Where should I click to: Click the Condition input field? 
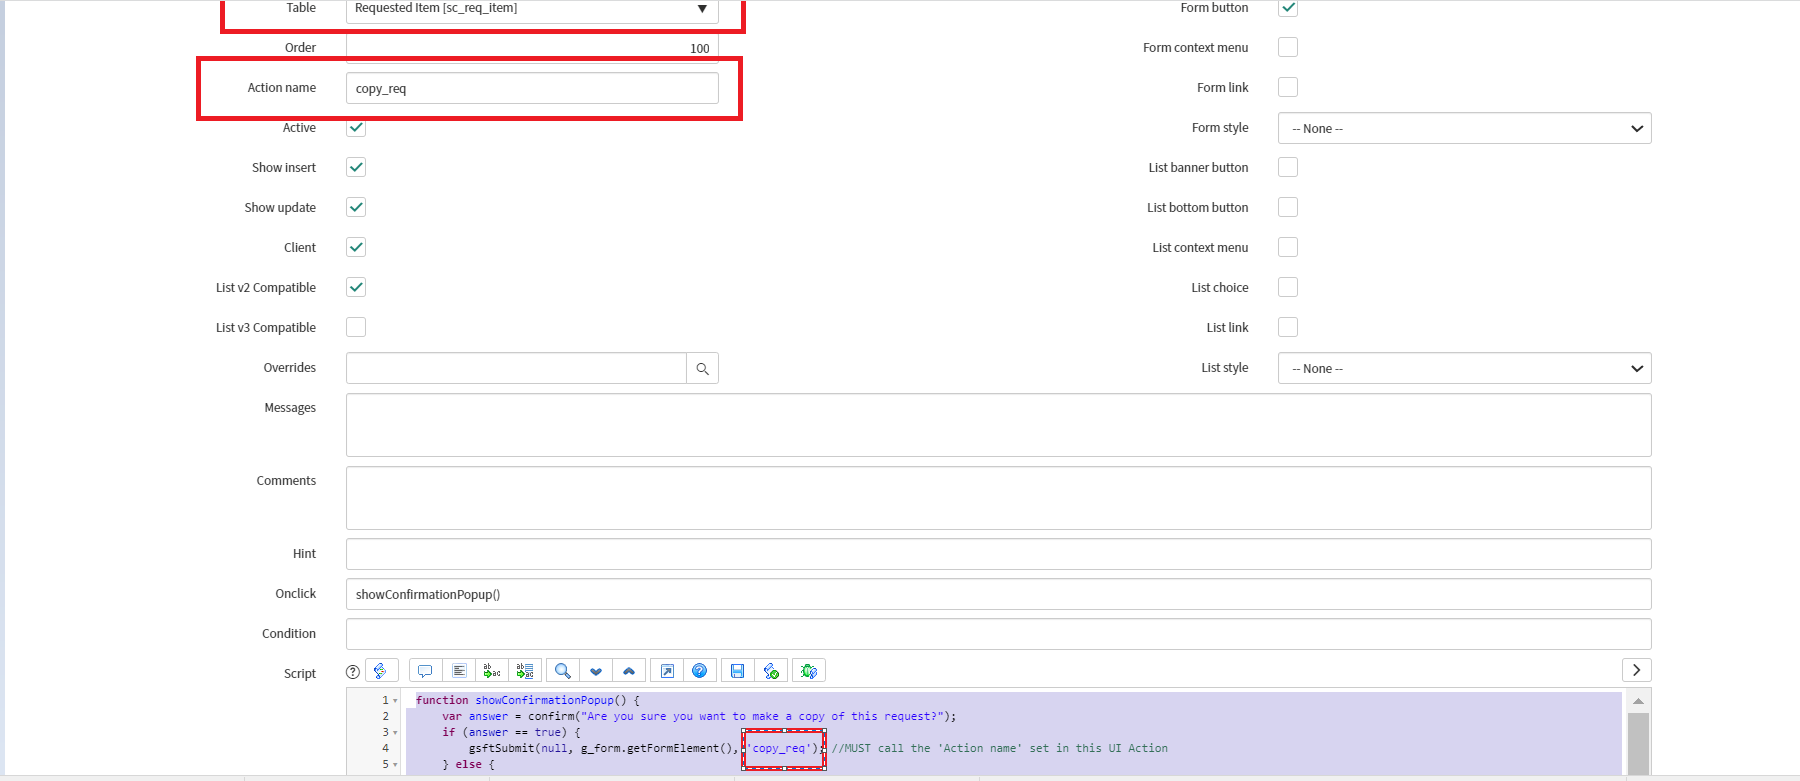(998, 634)
